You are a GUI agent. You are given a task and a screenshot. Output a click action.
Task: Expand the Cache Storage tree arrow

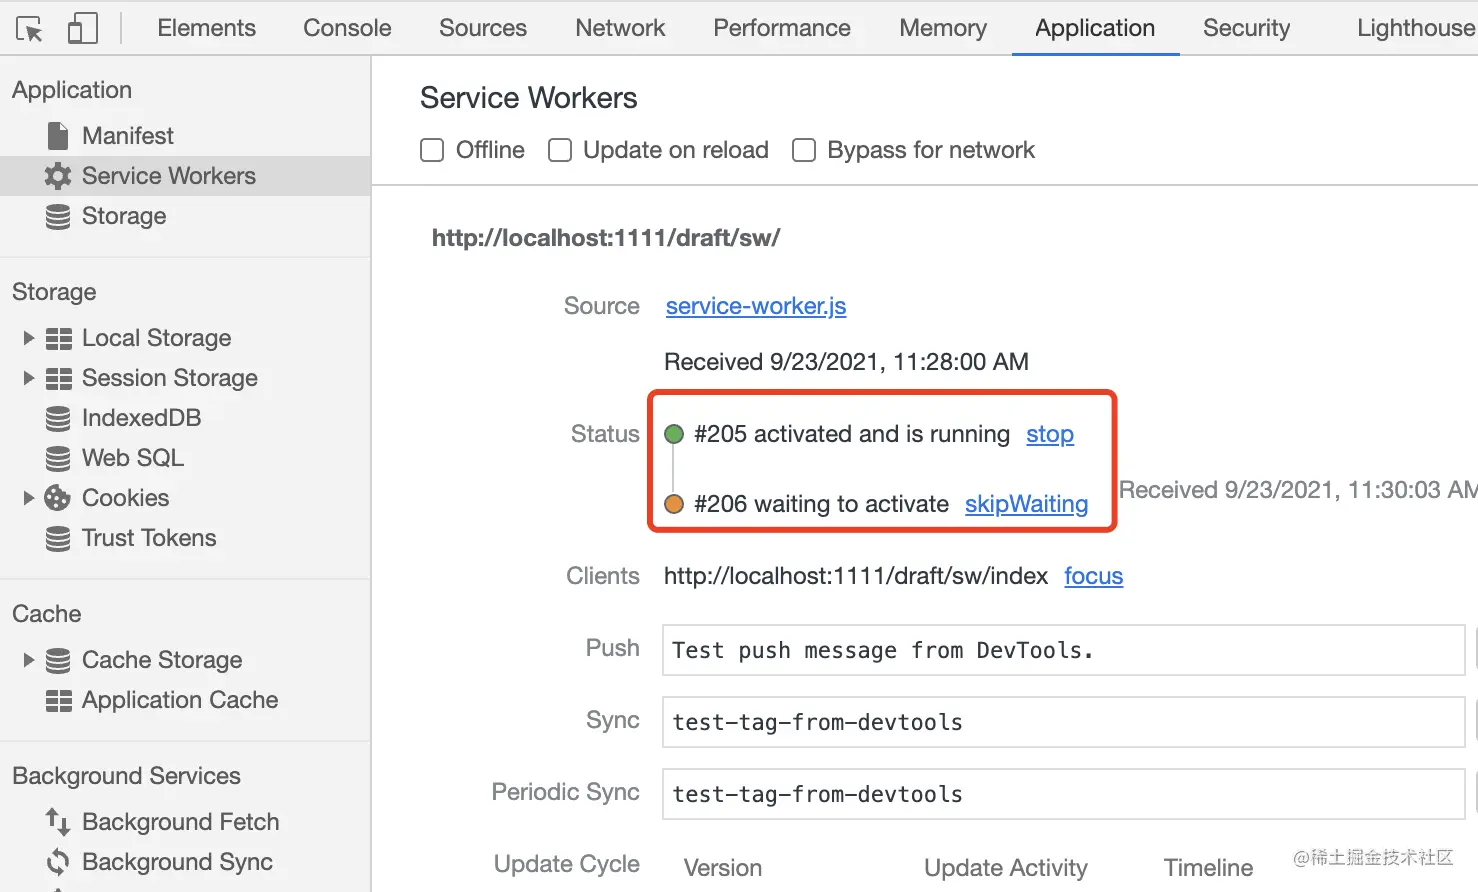pos(29,660)
